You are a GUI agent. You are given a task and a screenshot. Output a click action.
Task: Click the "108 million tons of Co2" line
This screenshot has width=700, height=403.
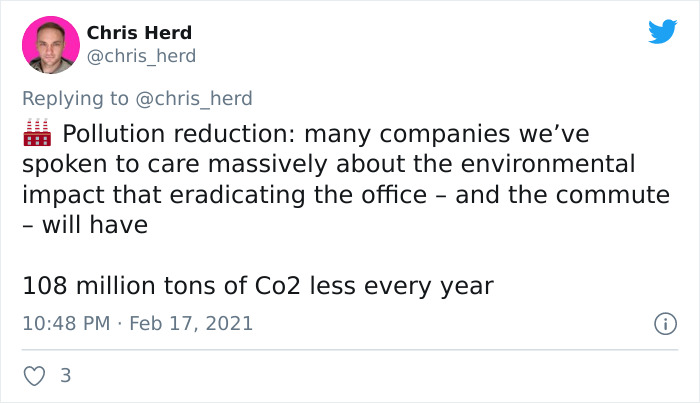point(162,286)
